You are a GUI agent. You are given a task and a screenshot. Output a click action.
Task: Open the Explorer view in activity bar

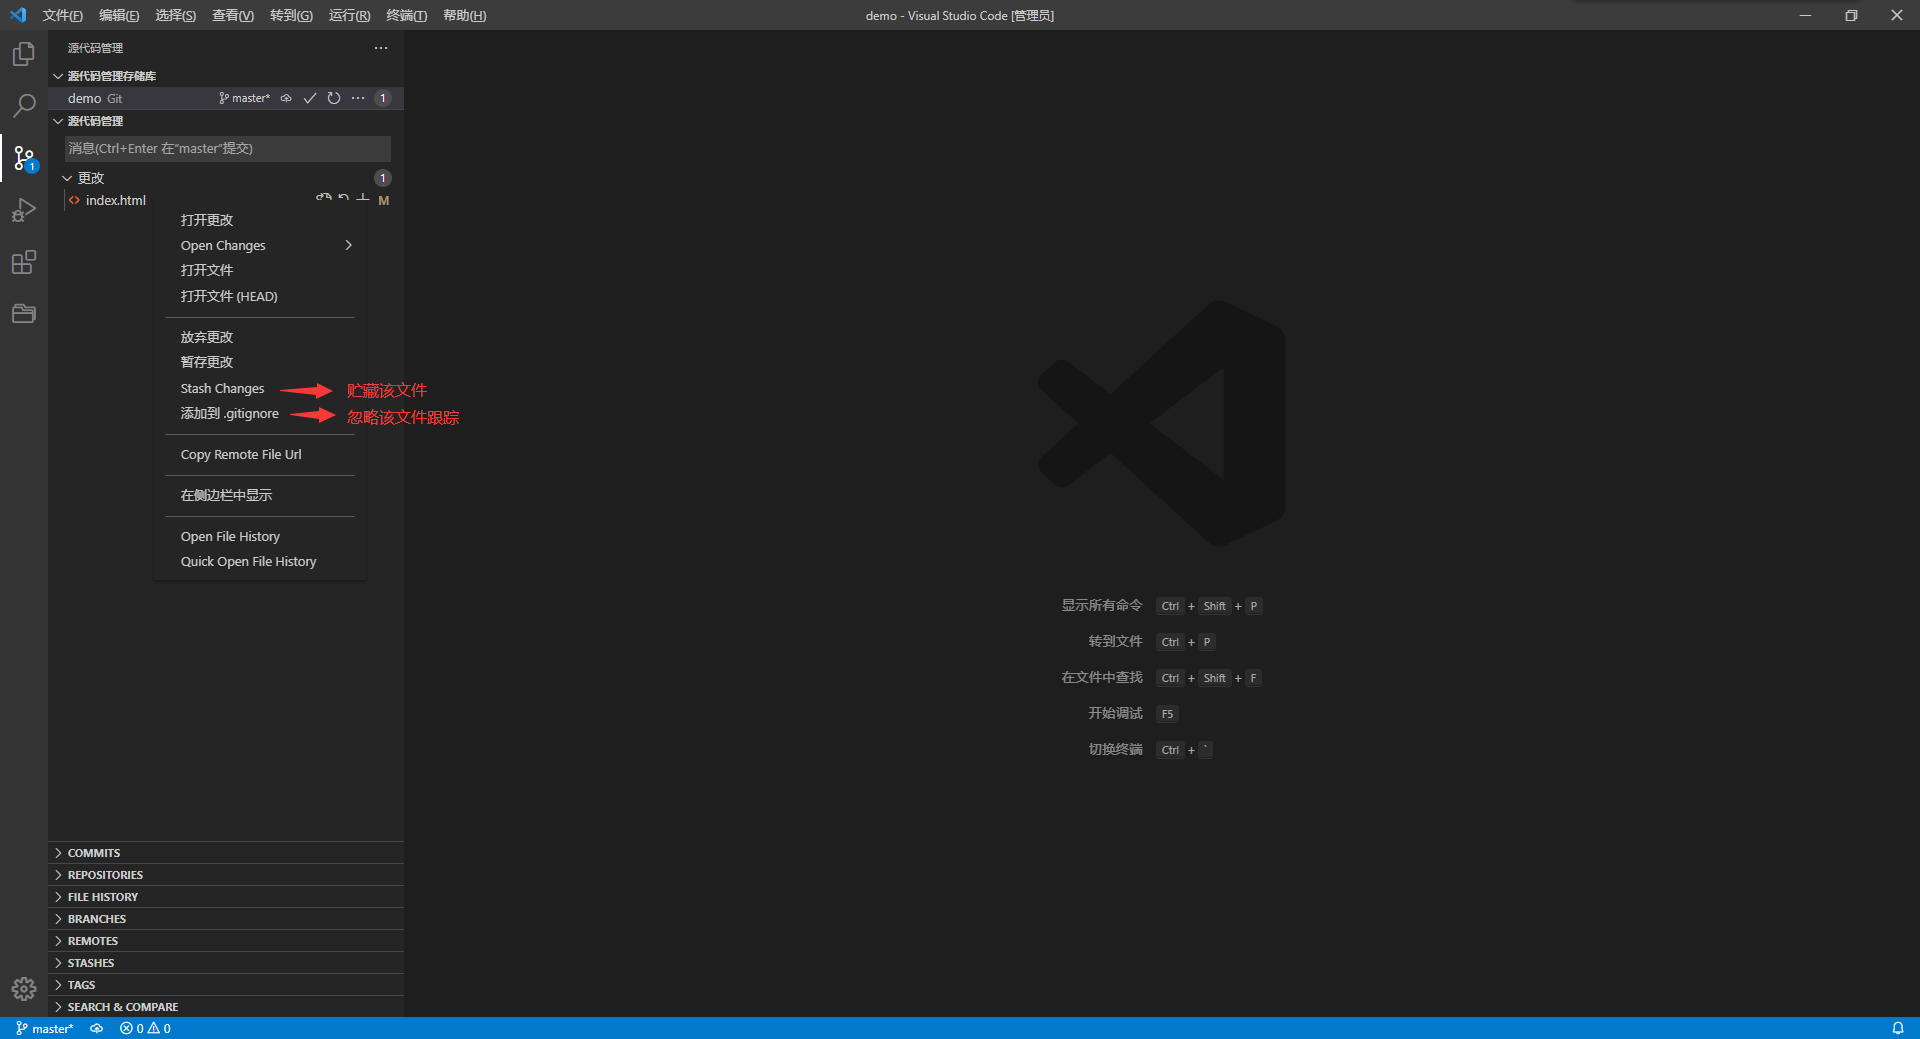coord(24,54)
